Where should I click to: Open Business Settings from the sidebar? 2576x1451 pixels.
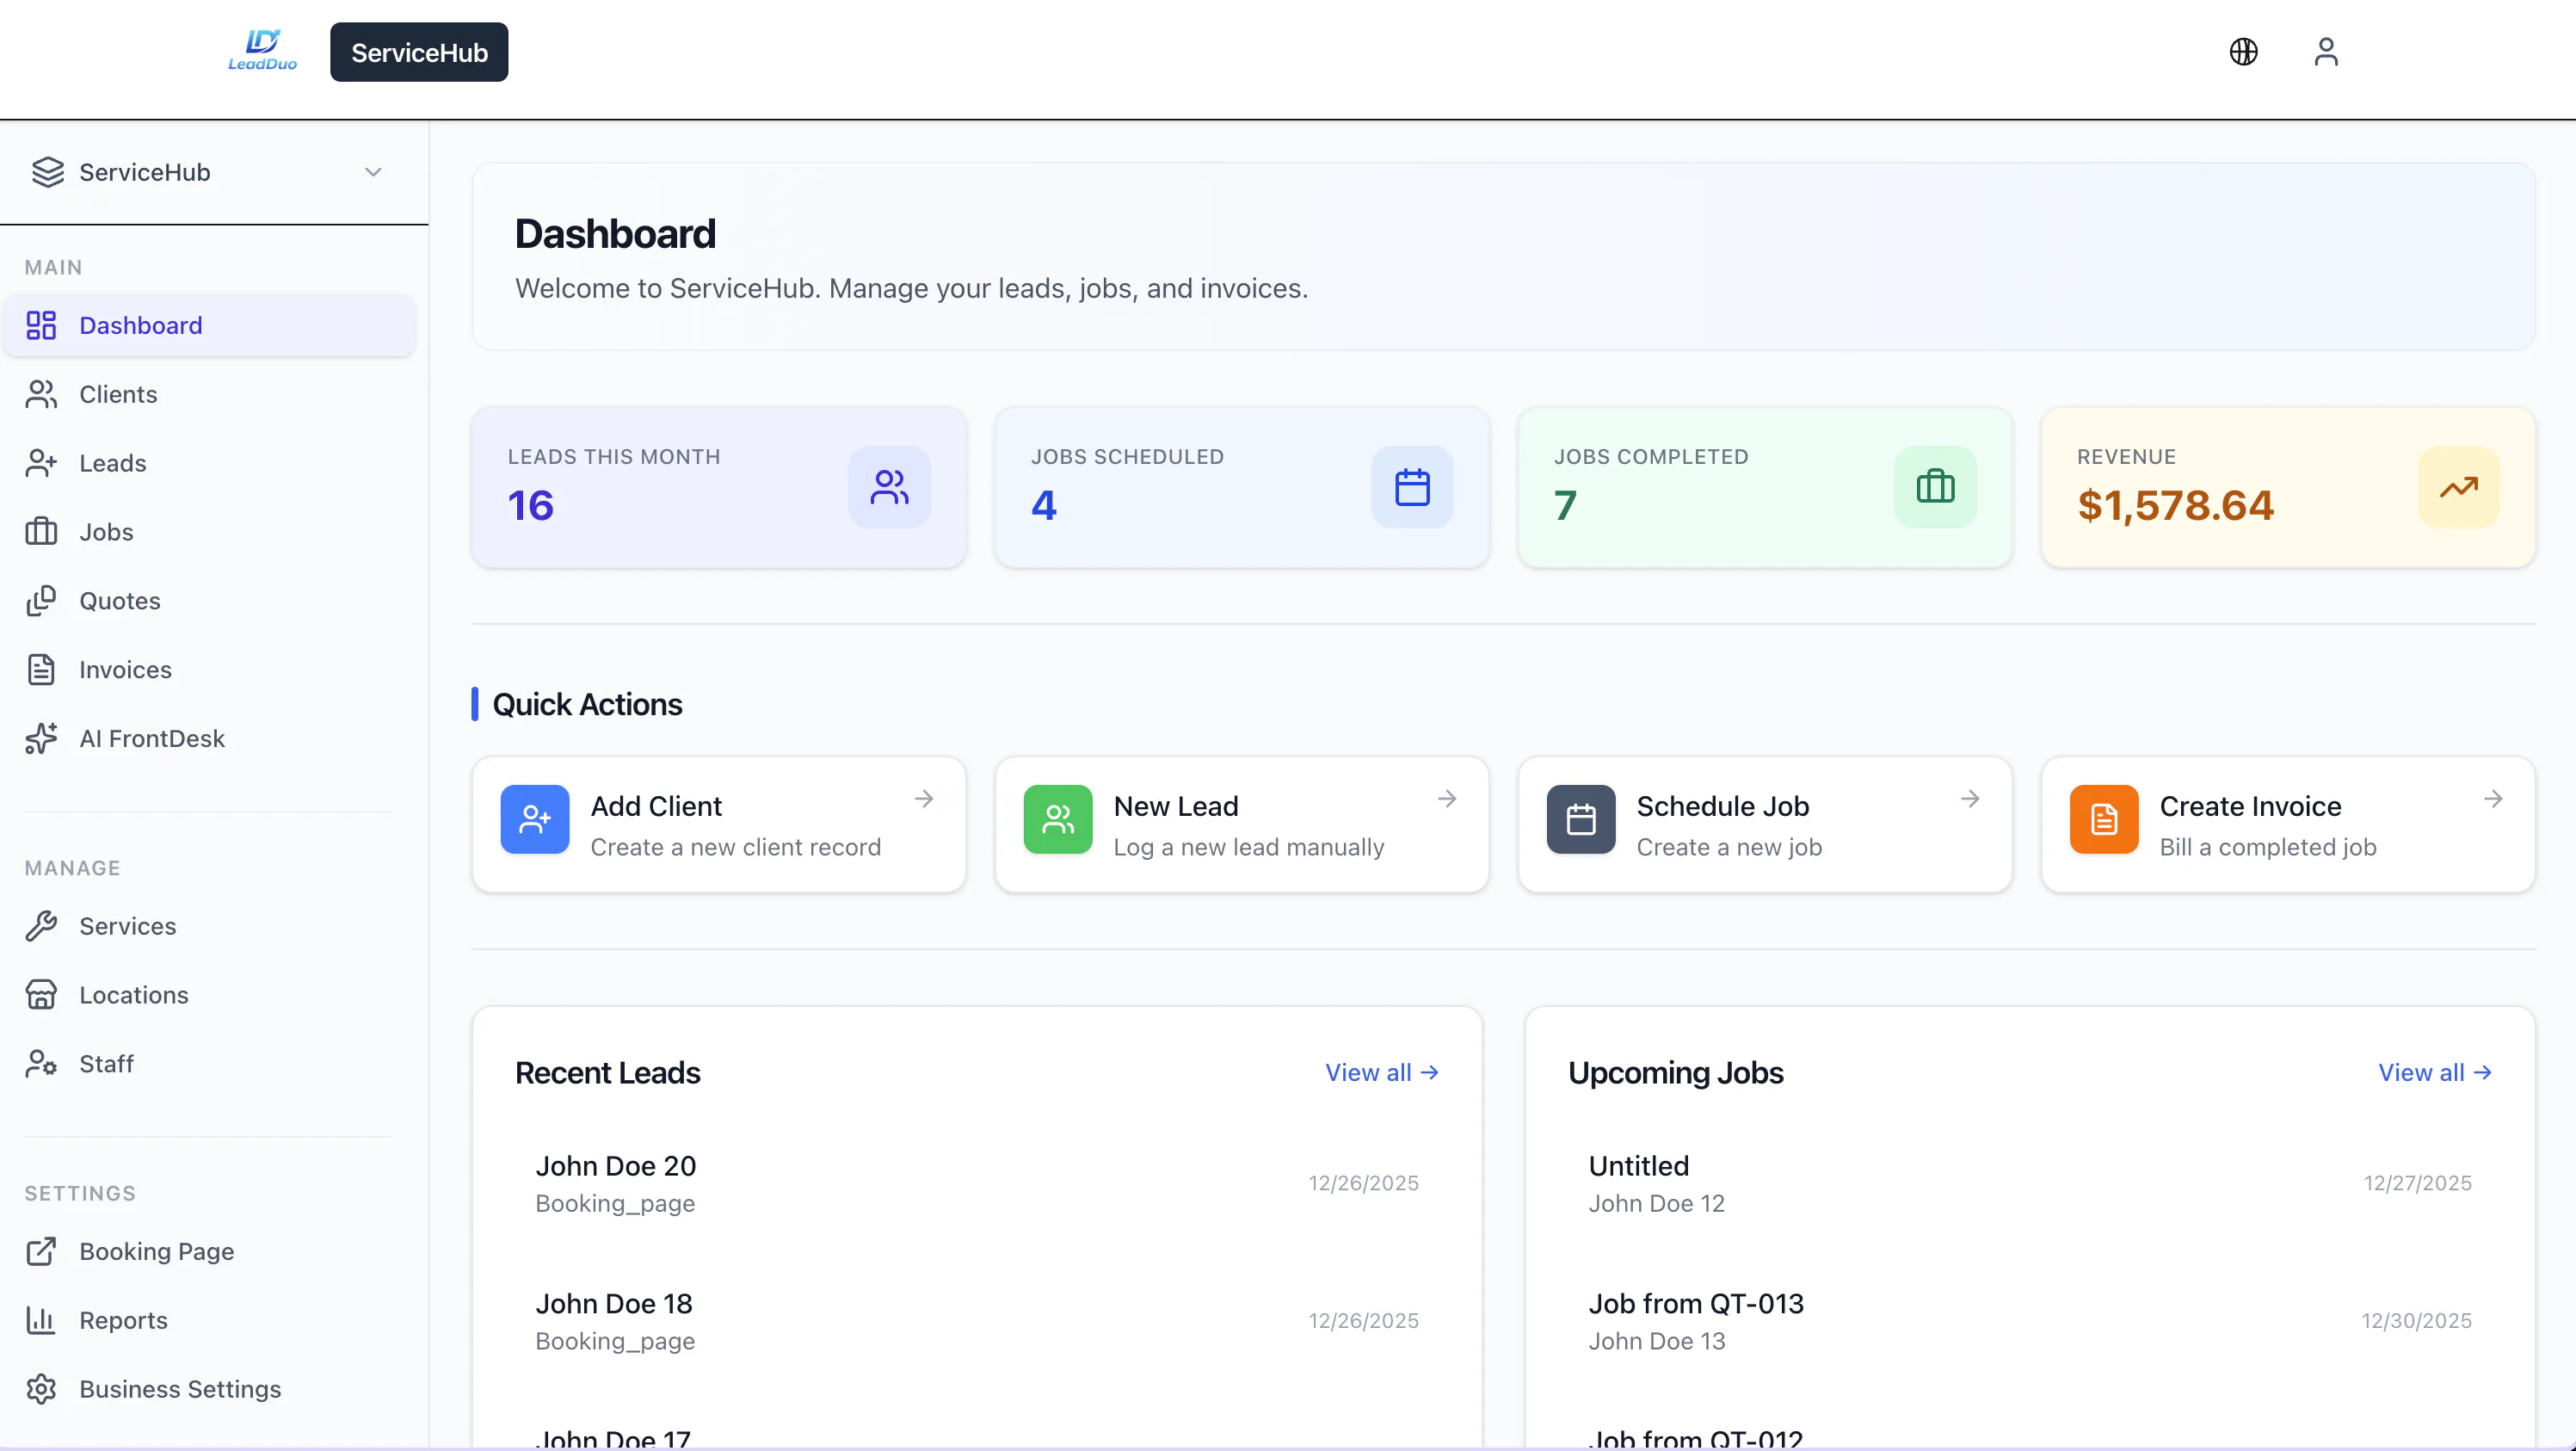(x=179, y=1389)
